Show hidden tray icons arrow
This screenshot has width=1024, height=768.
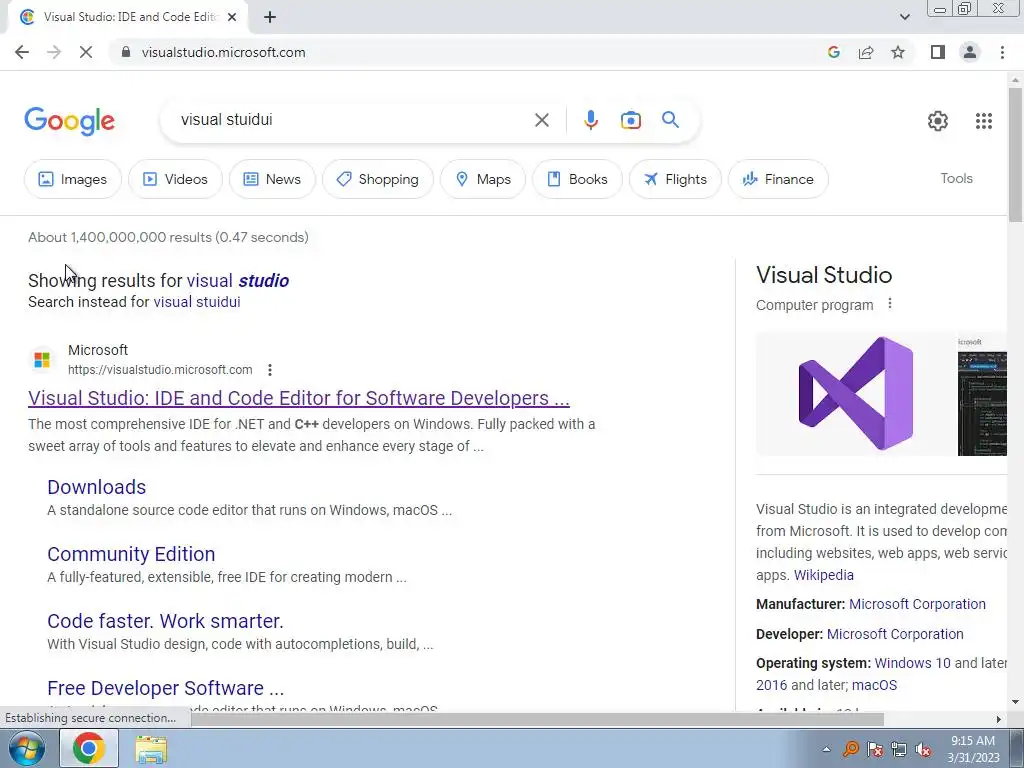coord(826,749)
